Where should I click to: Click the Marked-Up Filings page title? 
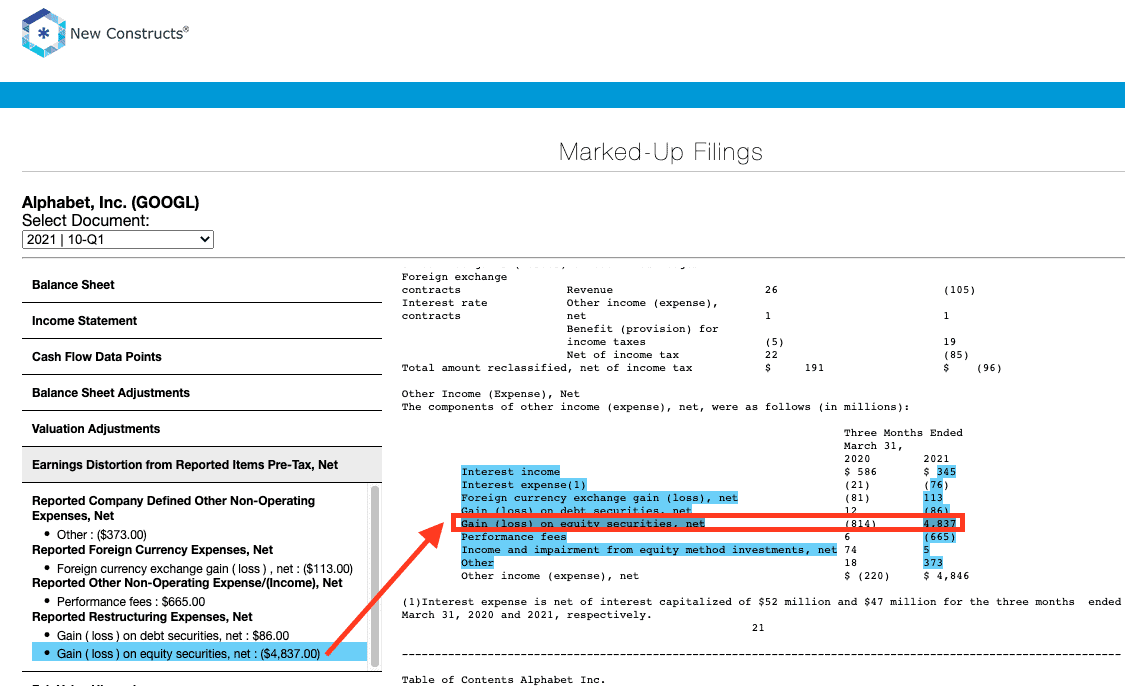(x=661, y=152)
